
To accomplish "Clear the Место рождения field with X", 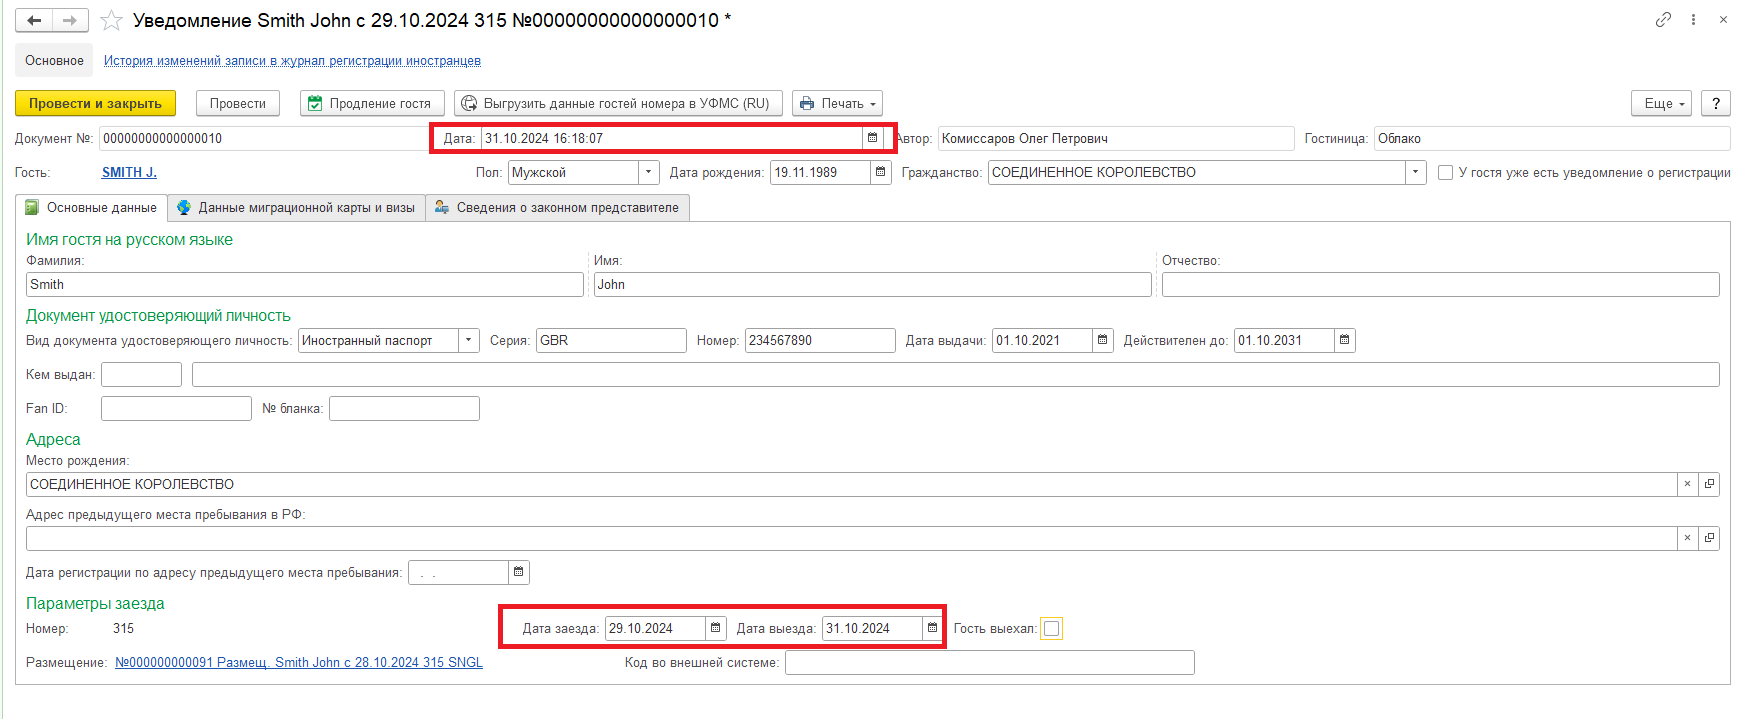I will coord(1687,484).
